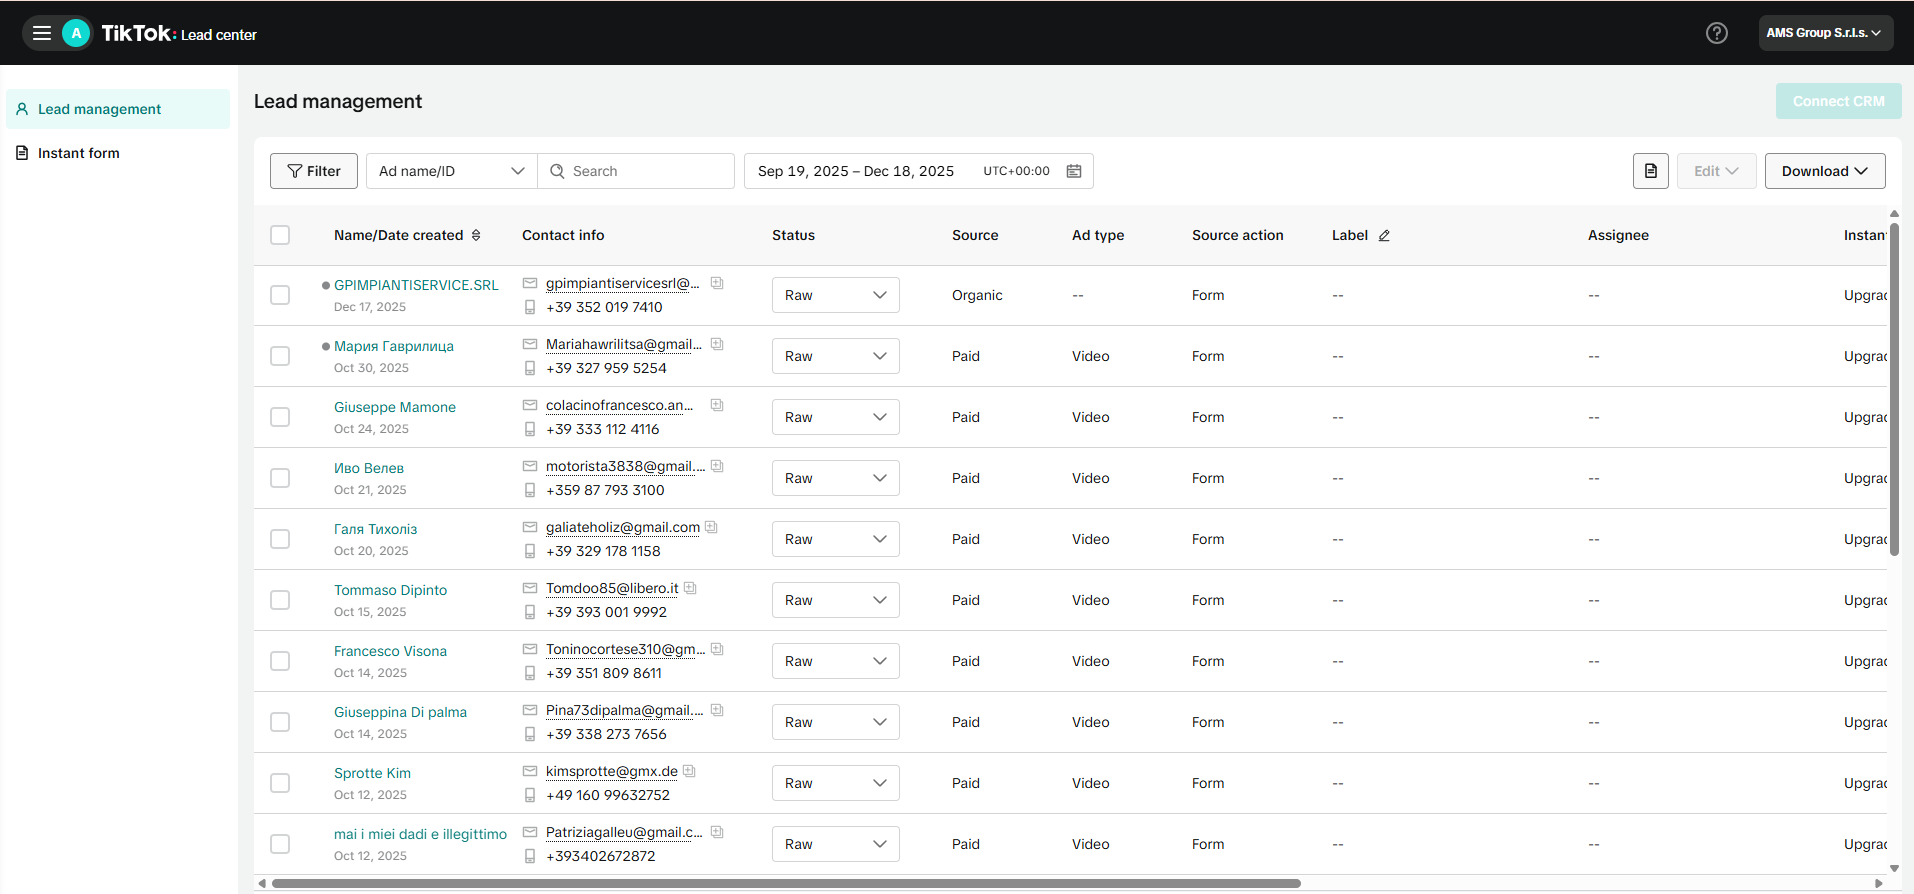Change status for Giuseppe Mamone

click(x=836, y=417)
